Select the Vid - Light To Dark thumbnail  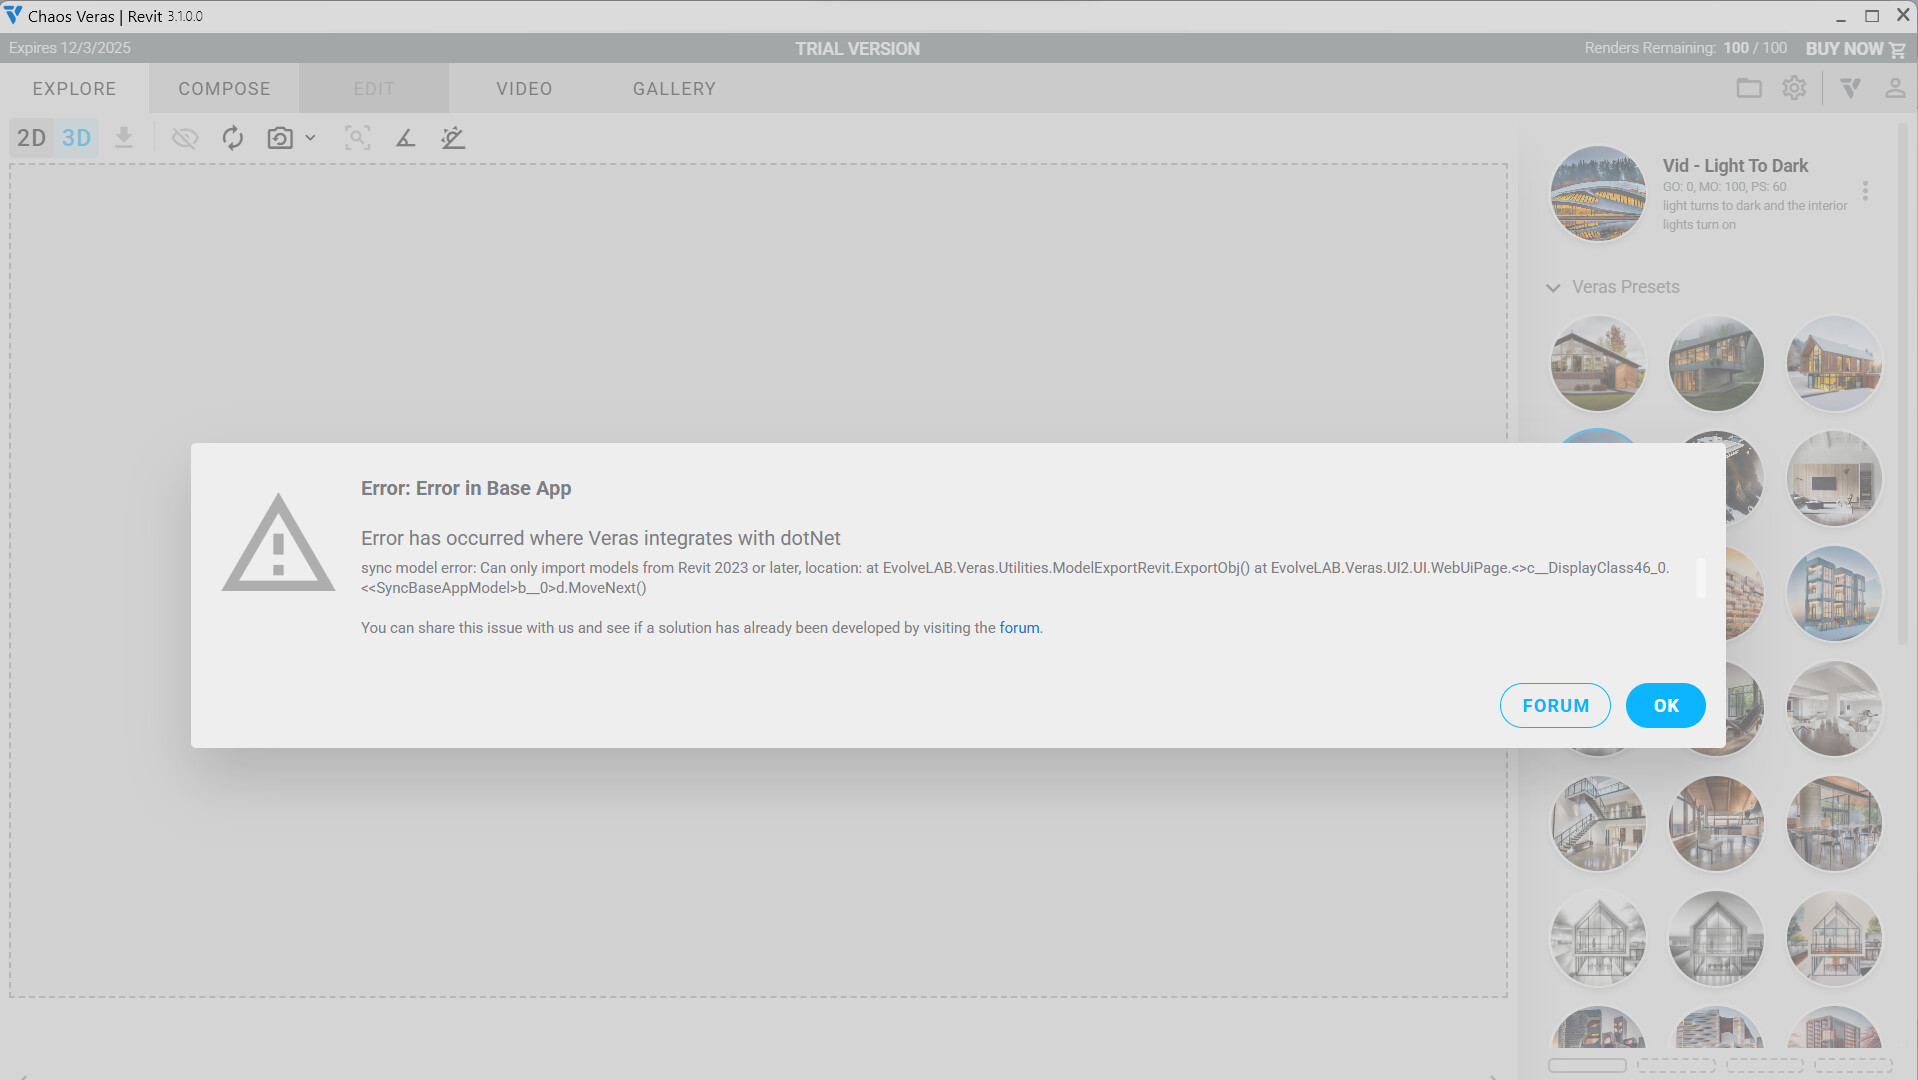point(1597,194)
